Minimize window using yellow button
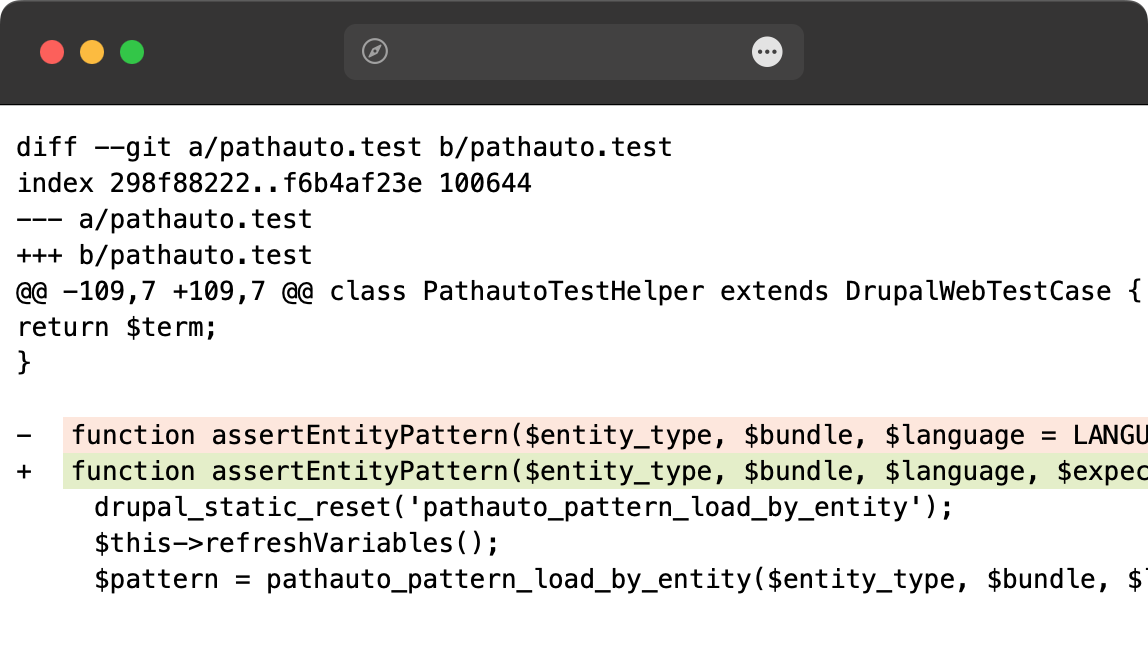Image resolution: width=1148 pixels, height=646 pixels. coord(92,52)
